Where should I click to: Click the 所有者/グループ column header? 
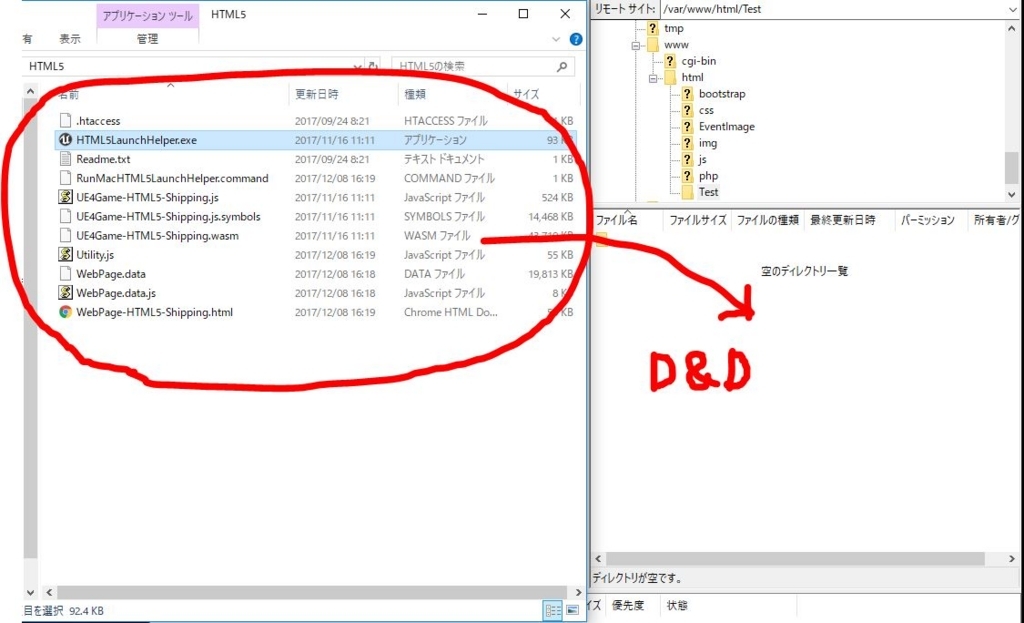pos(995,220)
